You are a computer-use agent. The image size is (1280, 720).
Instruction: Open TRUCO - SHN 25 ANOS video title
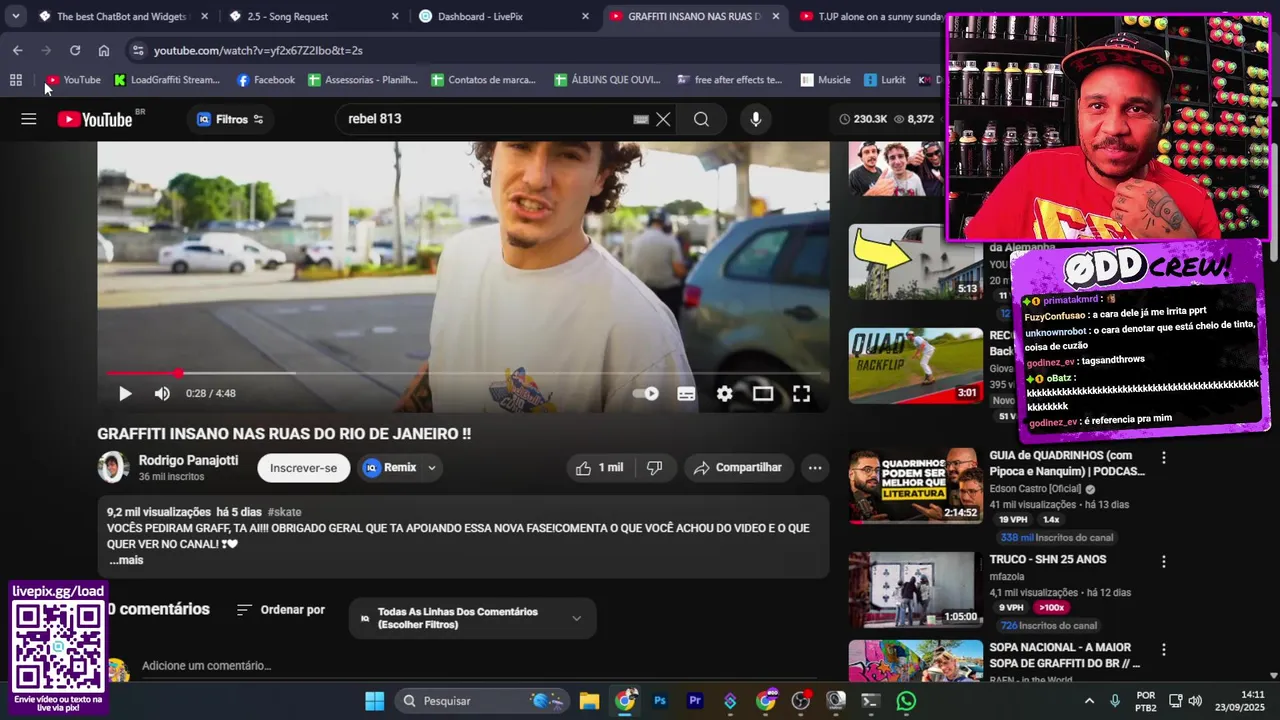1047,560
